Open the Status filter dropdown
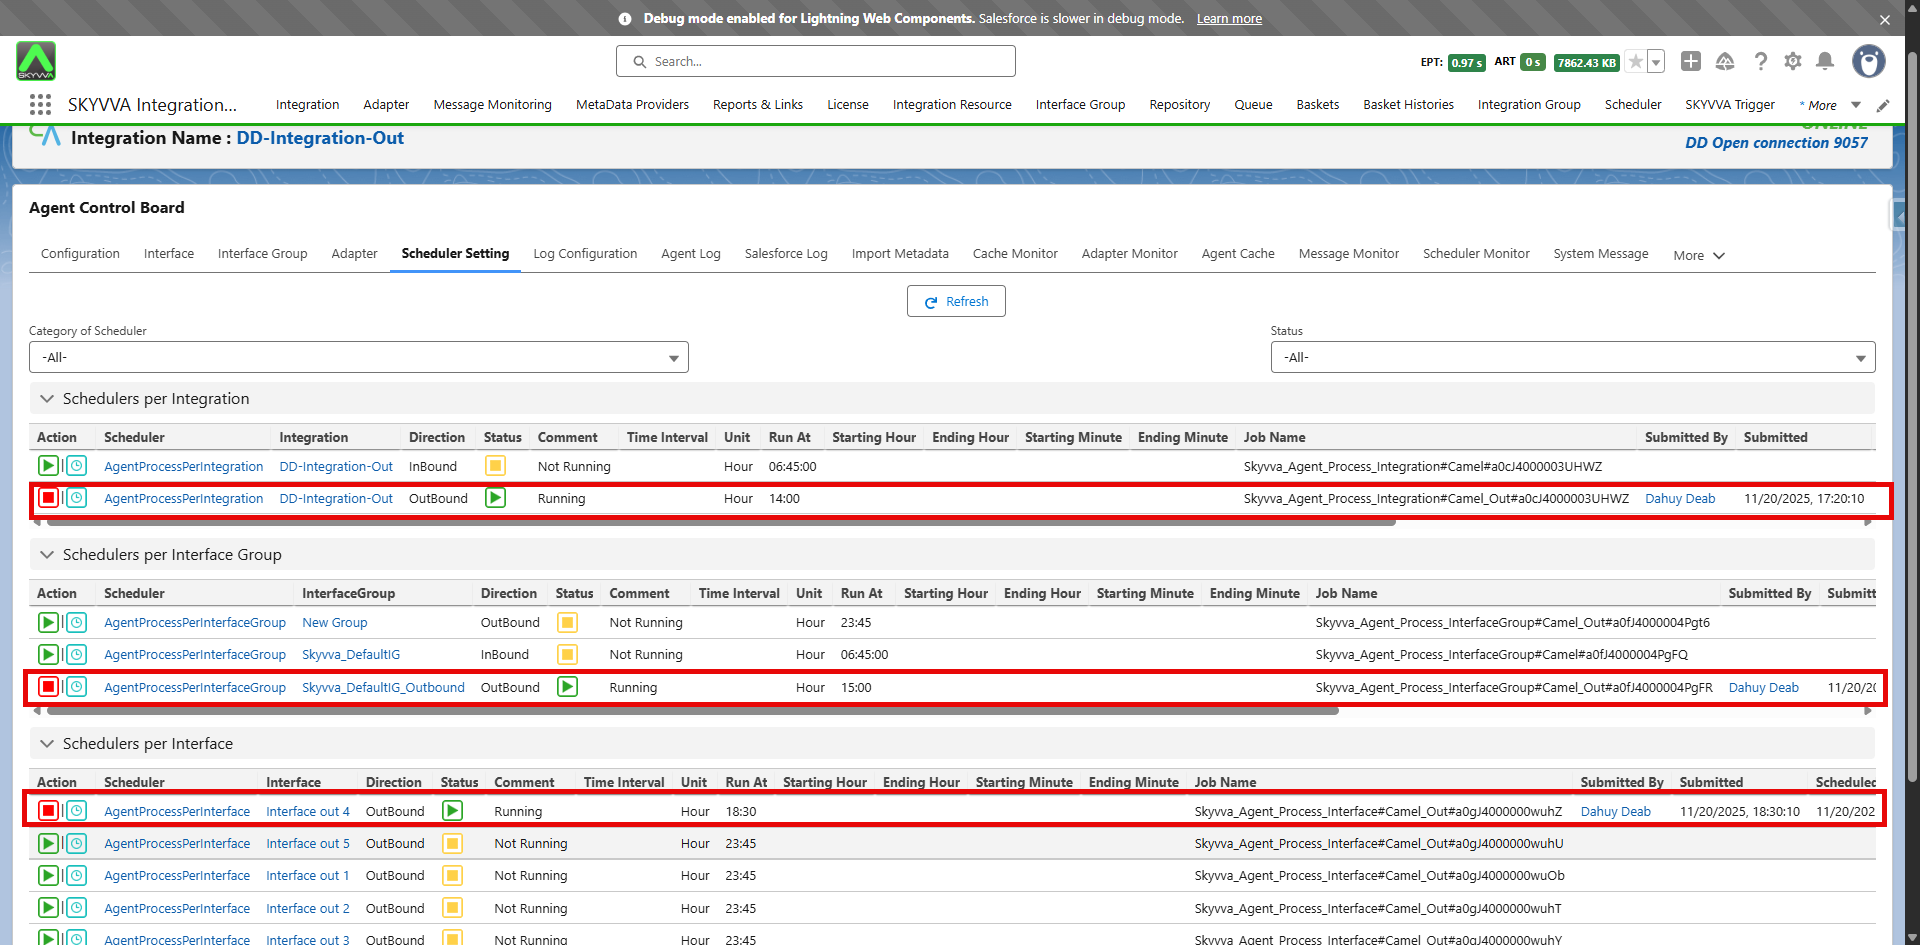1920x945 pixels. (x=1572, y=358)
